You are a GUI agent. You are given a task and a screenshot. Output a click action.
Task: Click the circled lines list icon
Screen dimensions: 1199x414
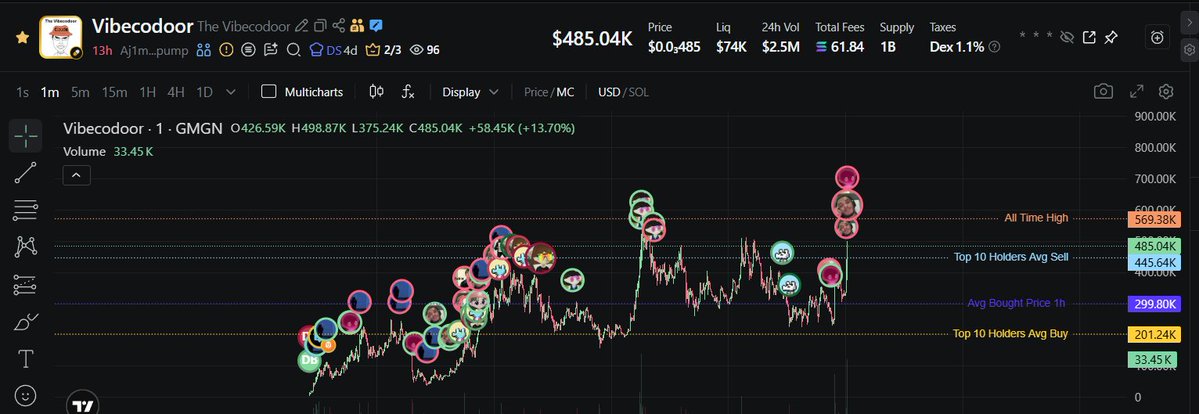point(249,50)
